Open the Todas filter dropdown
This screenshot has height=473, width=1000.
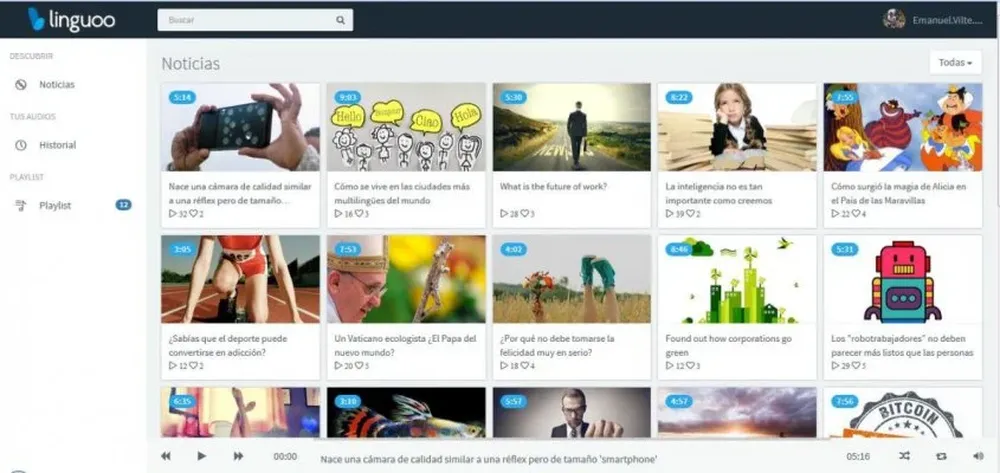coord(955,62)
